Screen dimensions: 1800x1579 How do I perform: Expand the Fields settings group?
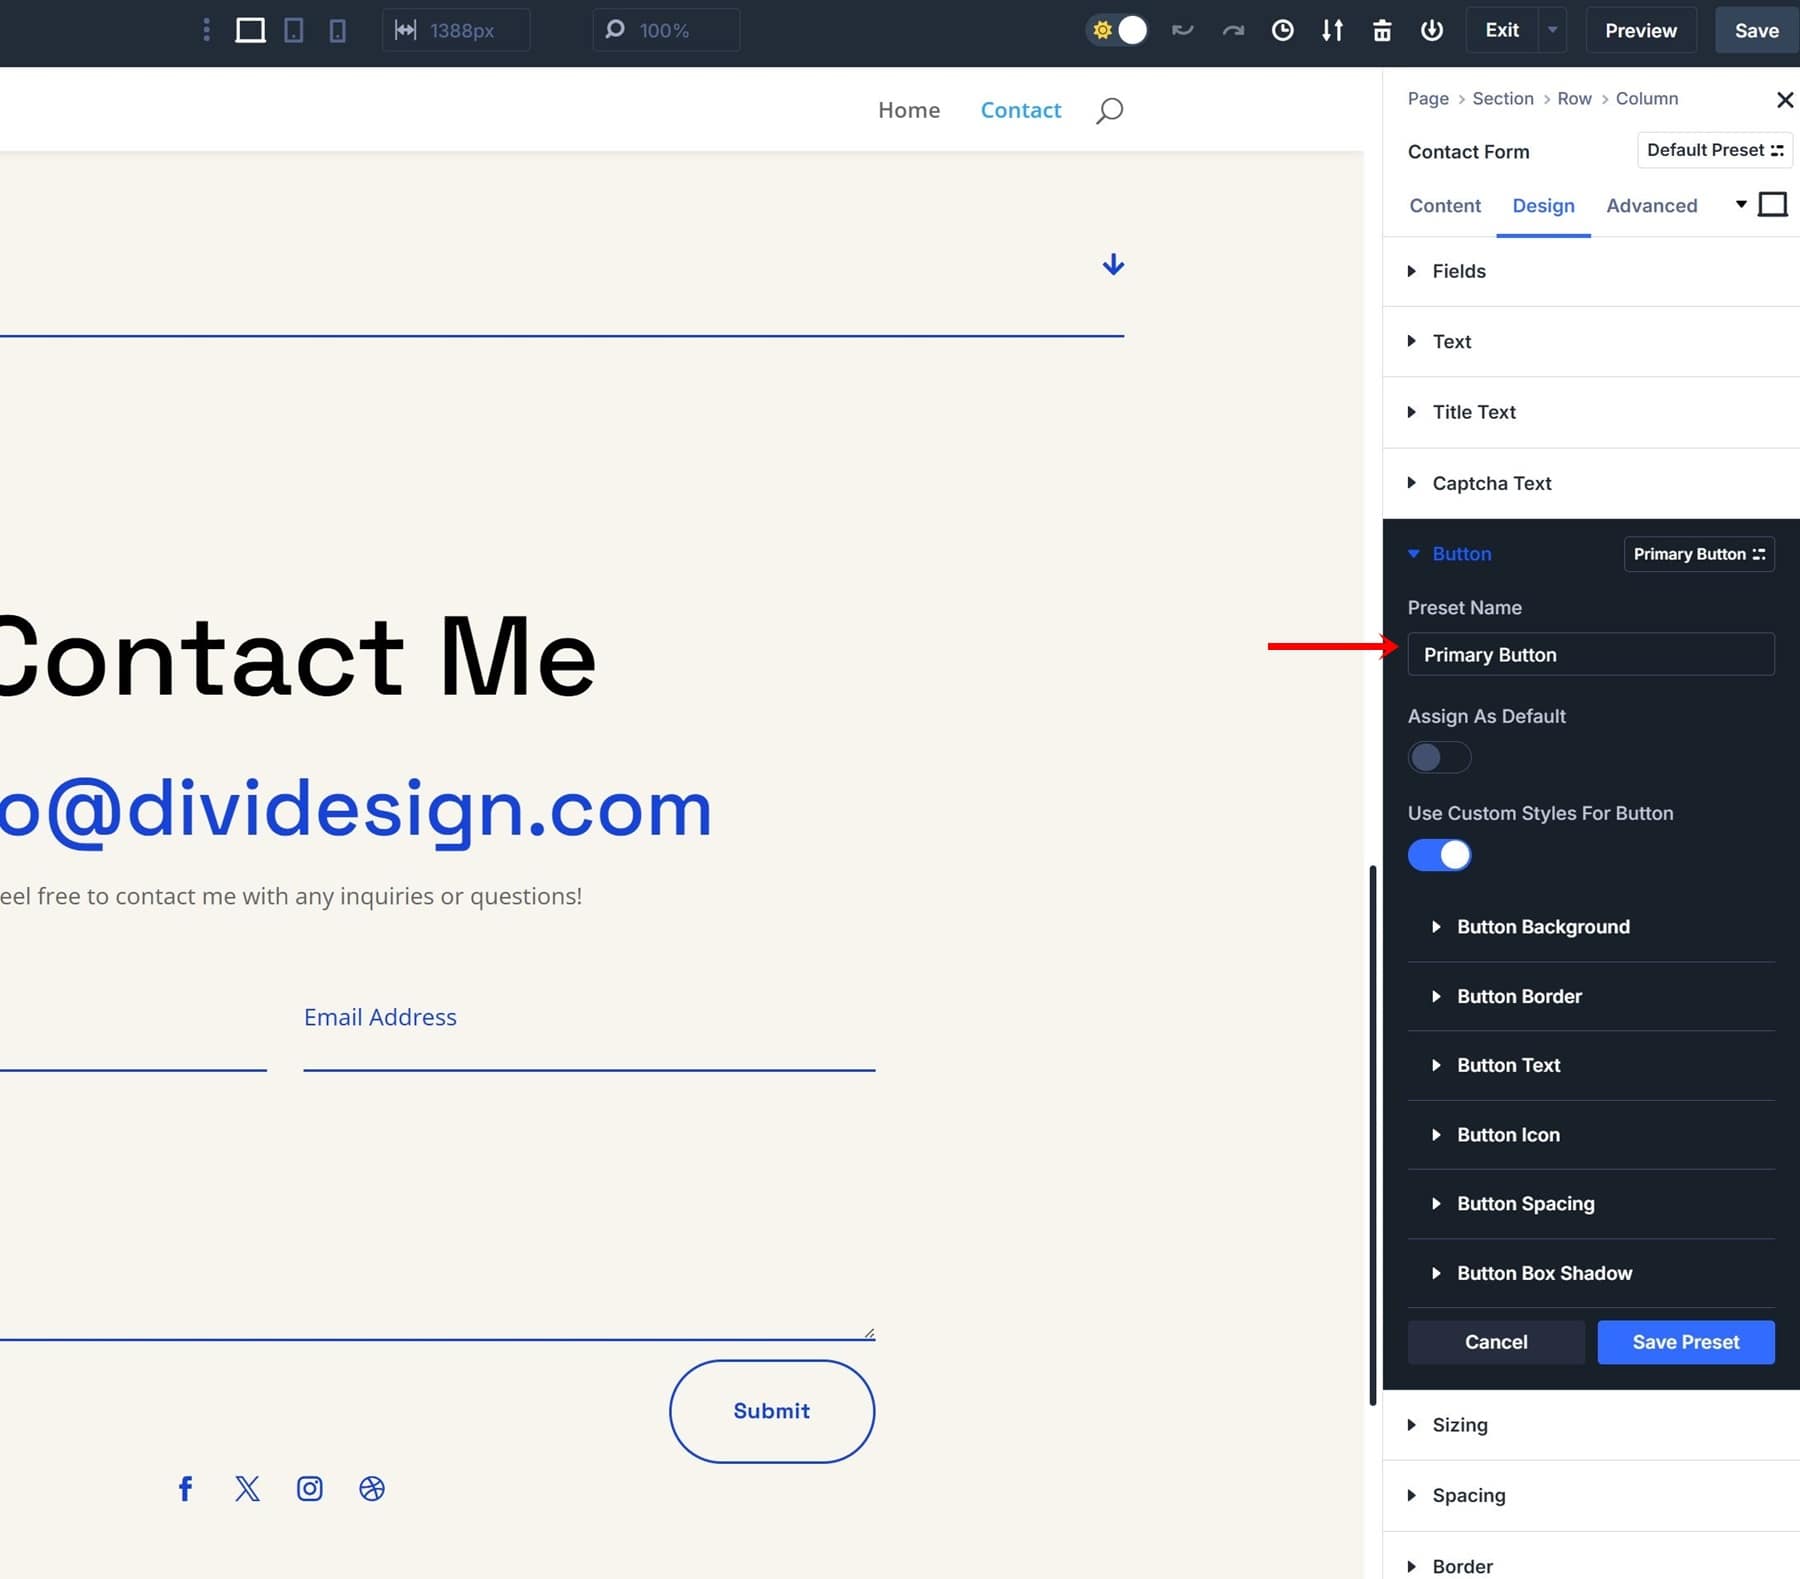(1459, 271)
